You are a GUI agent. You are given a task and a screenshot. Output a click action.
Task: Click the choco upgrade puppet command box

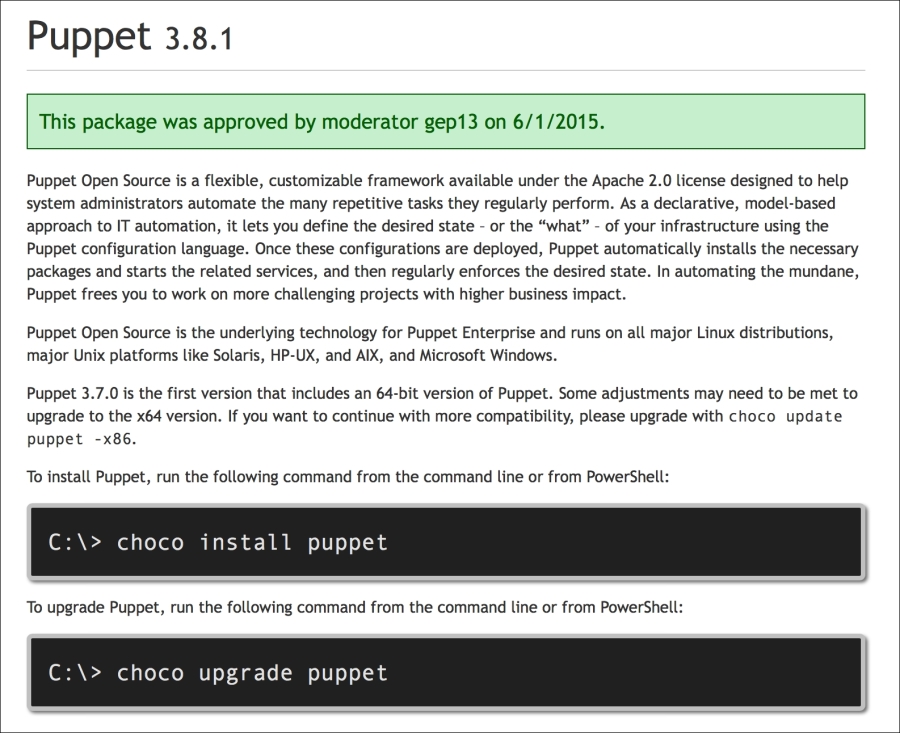coord(445,672)
